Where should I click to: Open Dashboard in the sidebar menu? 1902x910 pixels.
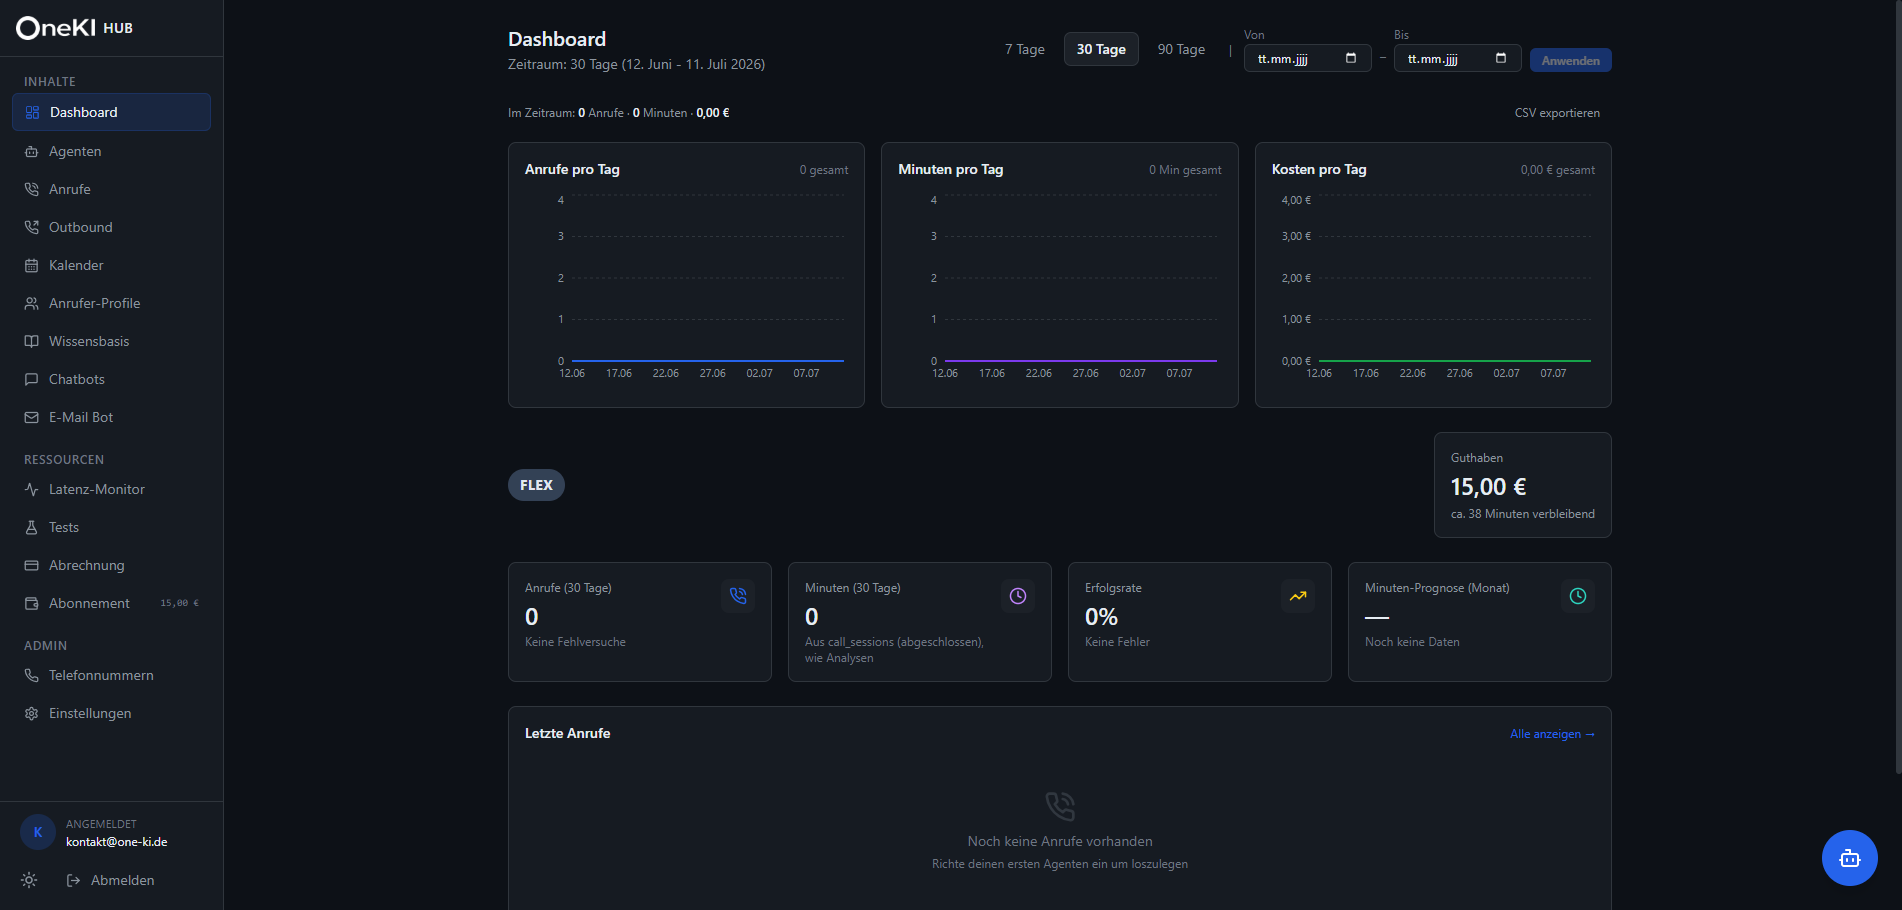coord(111,112)
